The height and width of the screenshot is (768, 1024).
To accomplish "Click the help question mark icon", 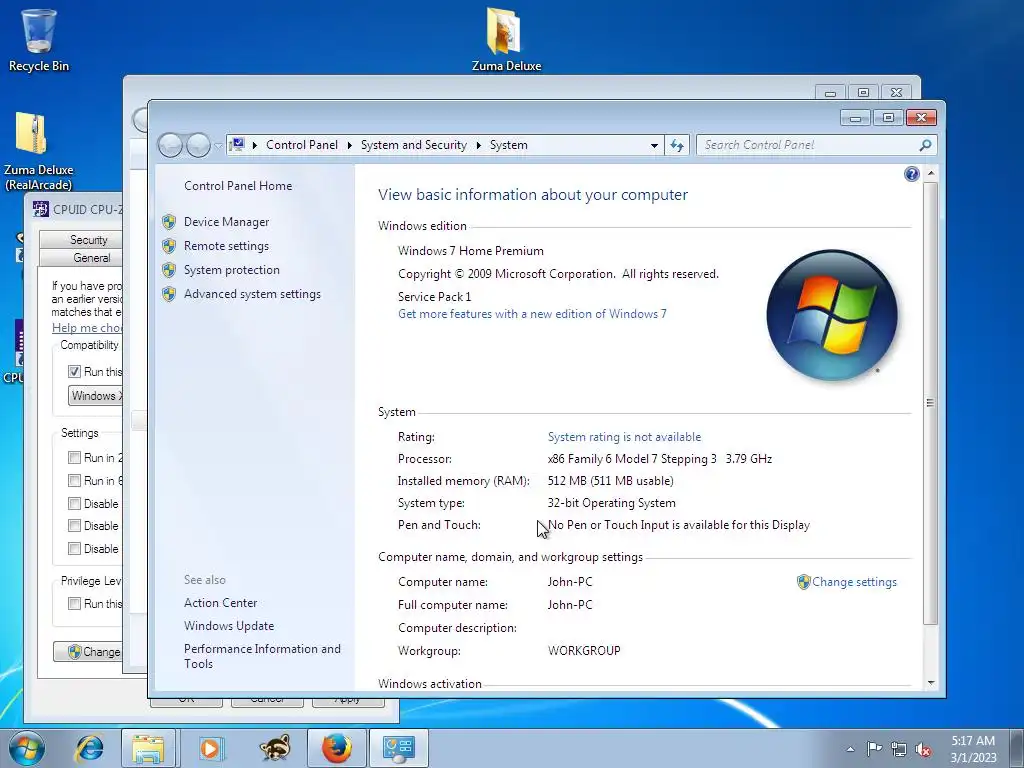I will click(912, 174).
